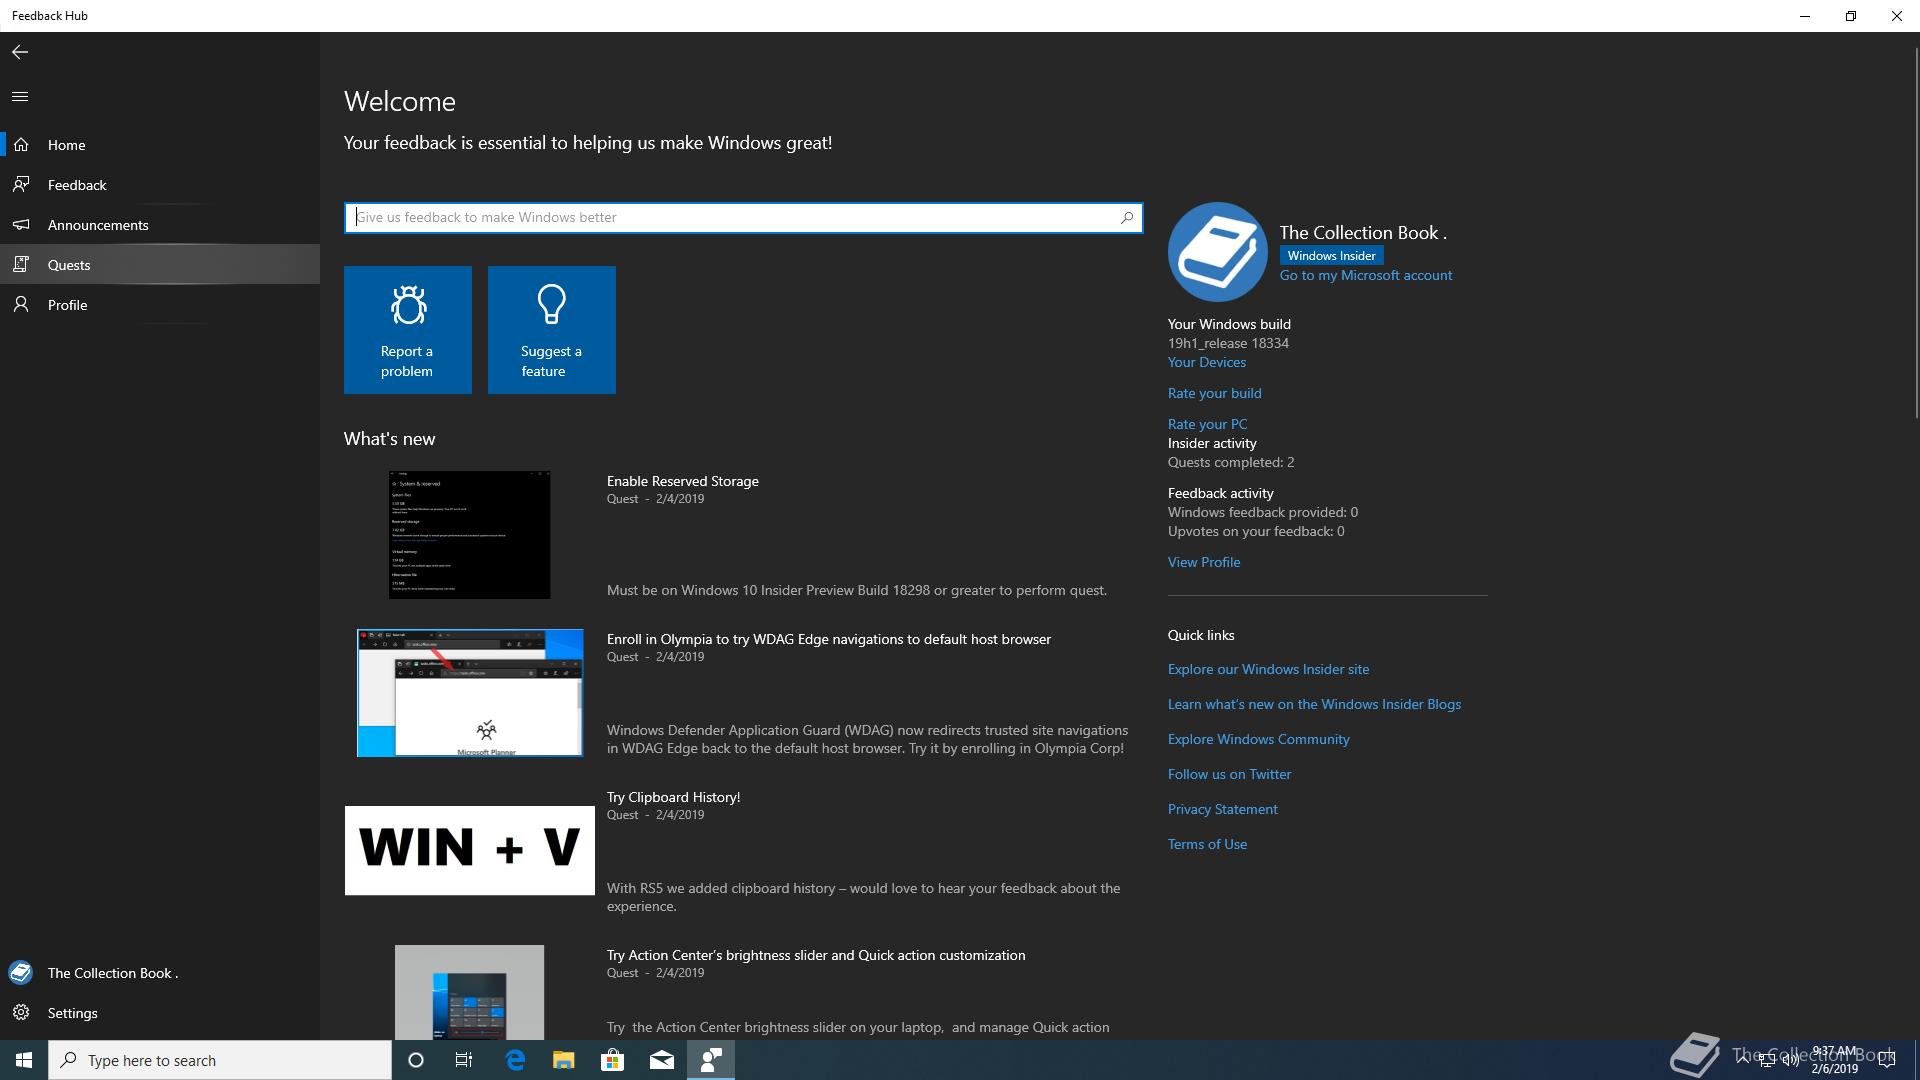Open the Action Center notification icon

[x=1887, y=1060]
